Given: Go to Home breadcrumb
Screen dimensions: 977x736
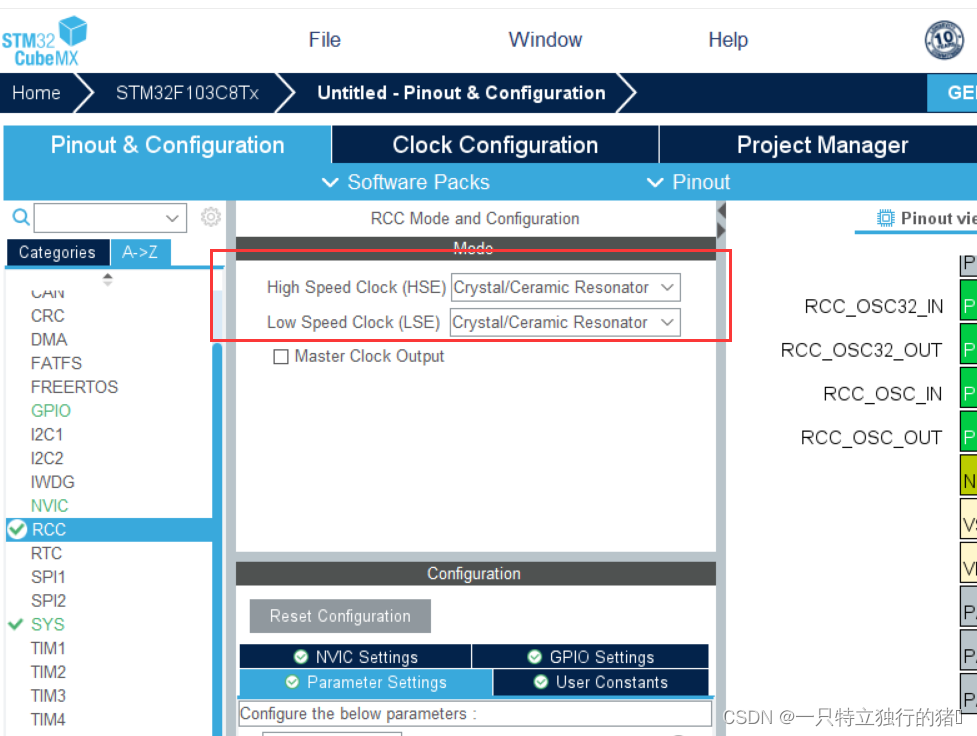Looking at the screenshot, I should pyautogui.click(x=37, y=93).
